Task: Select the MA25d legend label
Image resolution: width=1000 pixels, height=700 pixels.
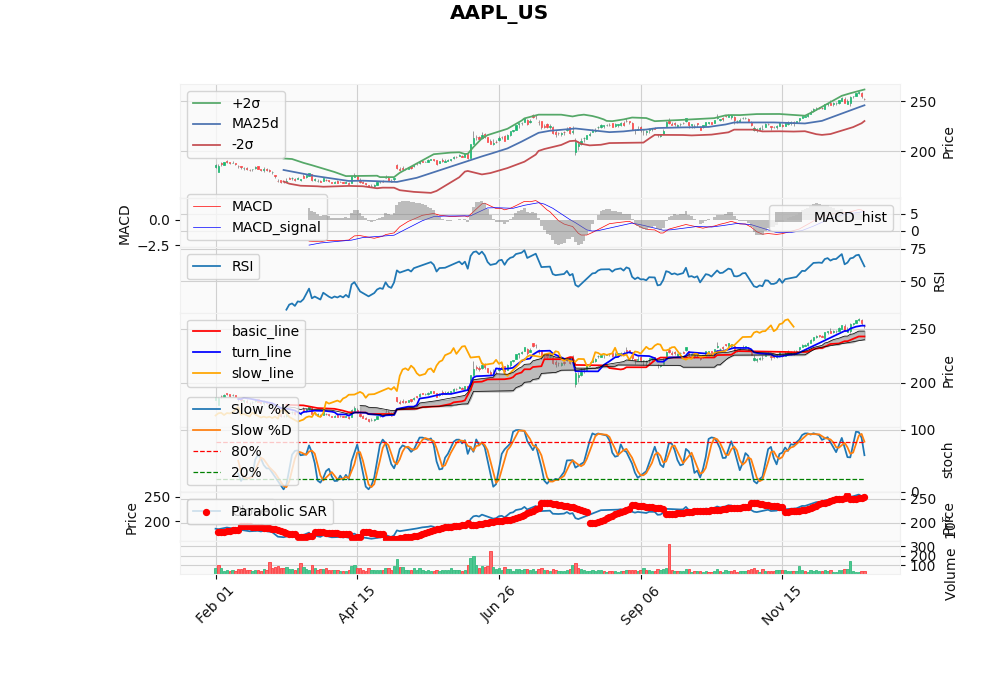Action: pyautogui.click(x=255, y=123)
